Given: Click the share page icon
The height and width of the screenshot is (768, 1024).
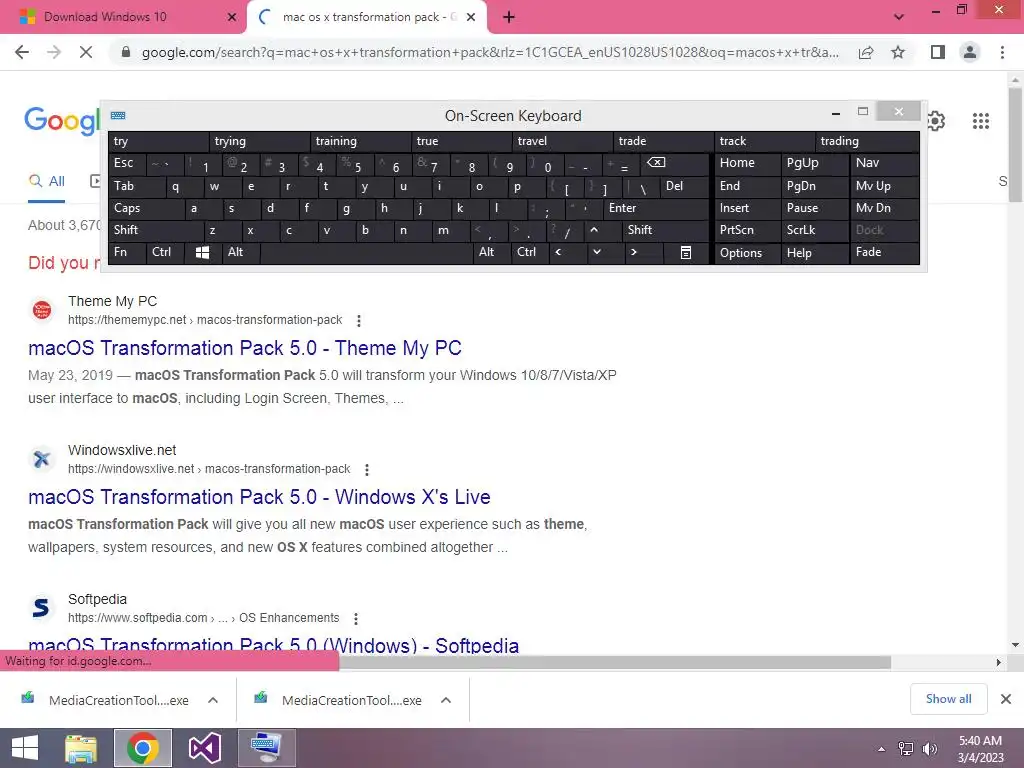Looking at the screenshot, I should (866, 52).
